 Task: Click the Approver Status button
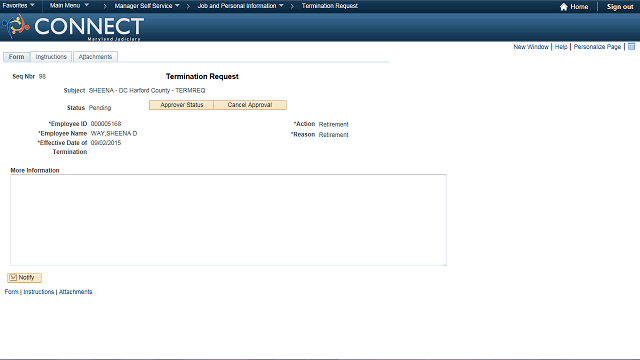tap(181, 105)
